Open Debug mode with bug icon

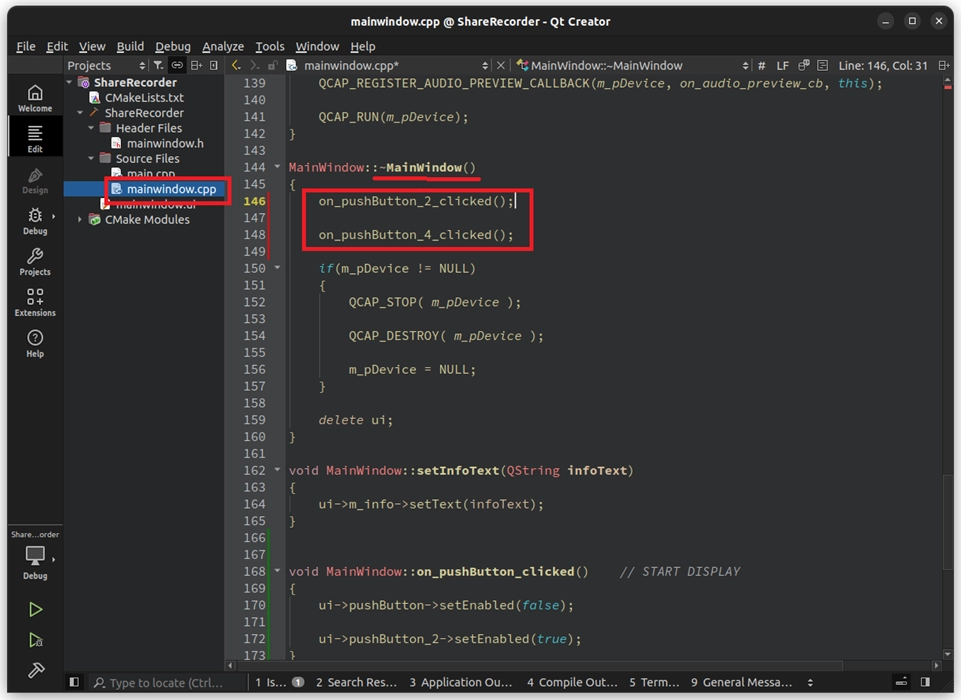(x=35, y=221)
